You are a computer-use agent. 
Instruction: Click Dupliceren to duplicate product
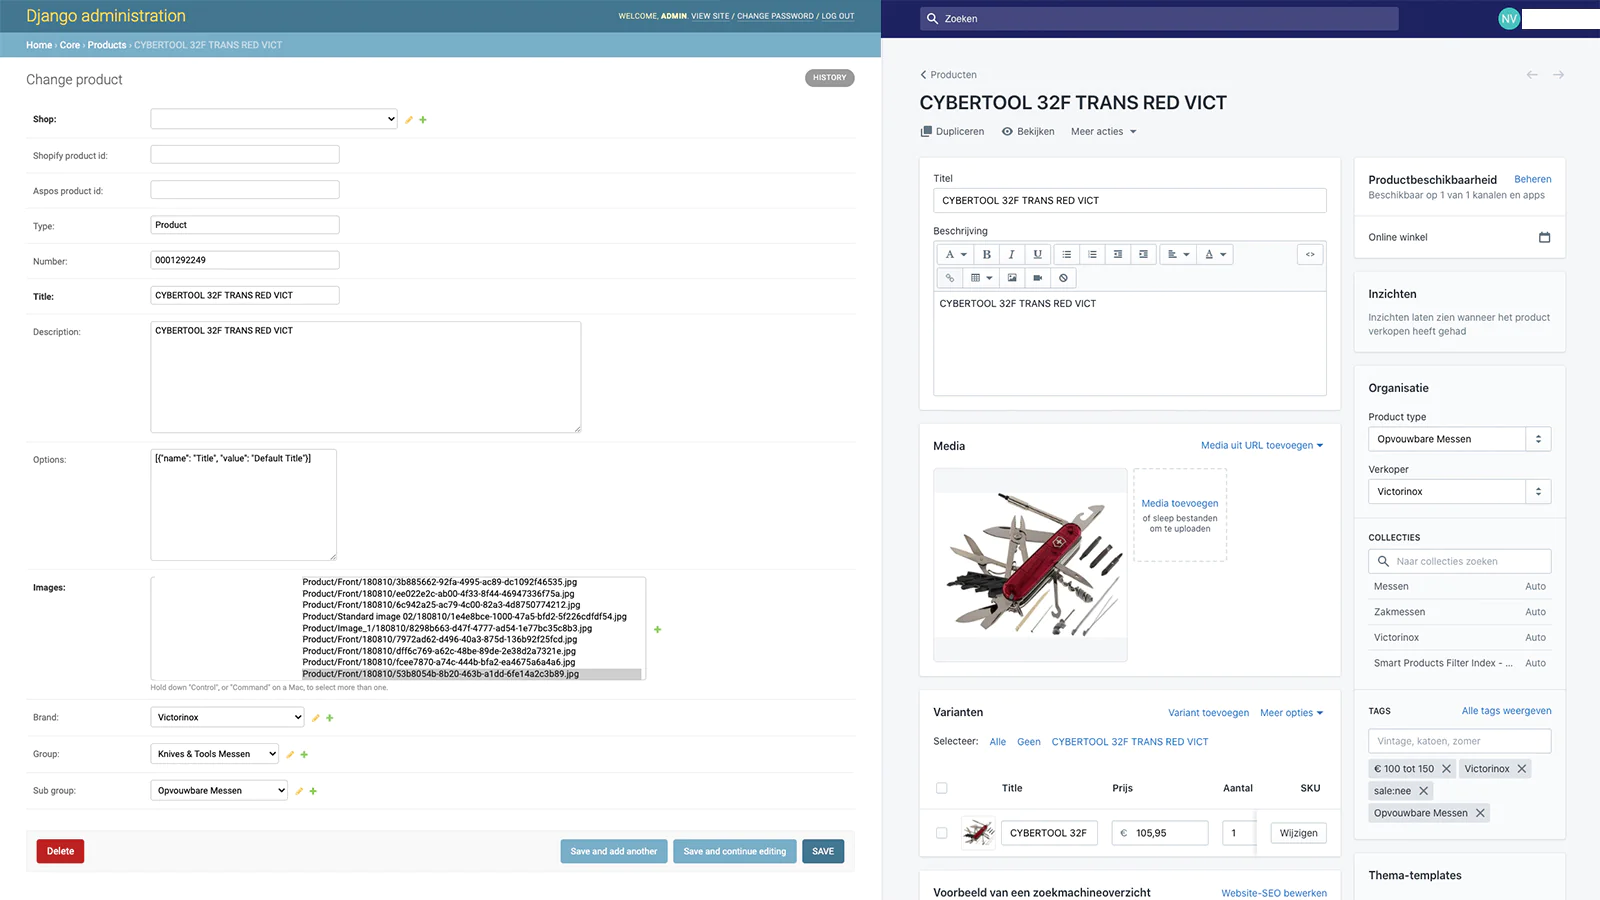pos(952,132)
